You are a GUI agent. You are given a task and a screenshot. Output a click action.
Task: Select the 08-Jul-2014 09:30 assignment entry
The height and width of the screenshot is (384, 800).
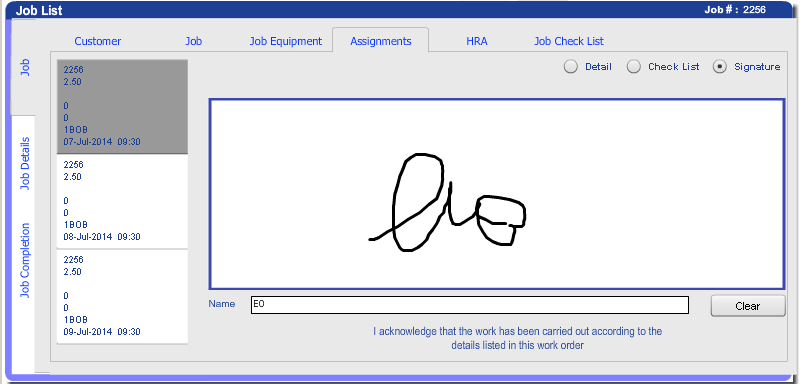pyautogui.click(x=122, y=201)
